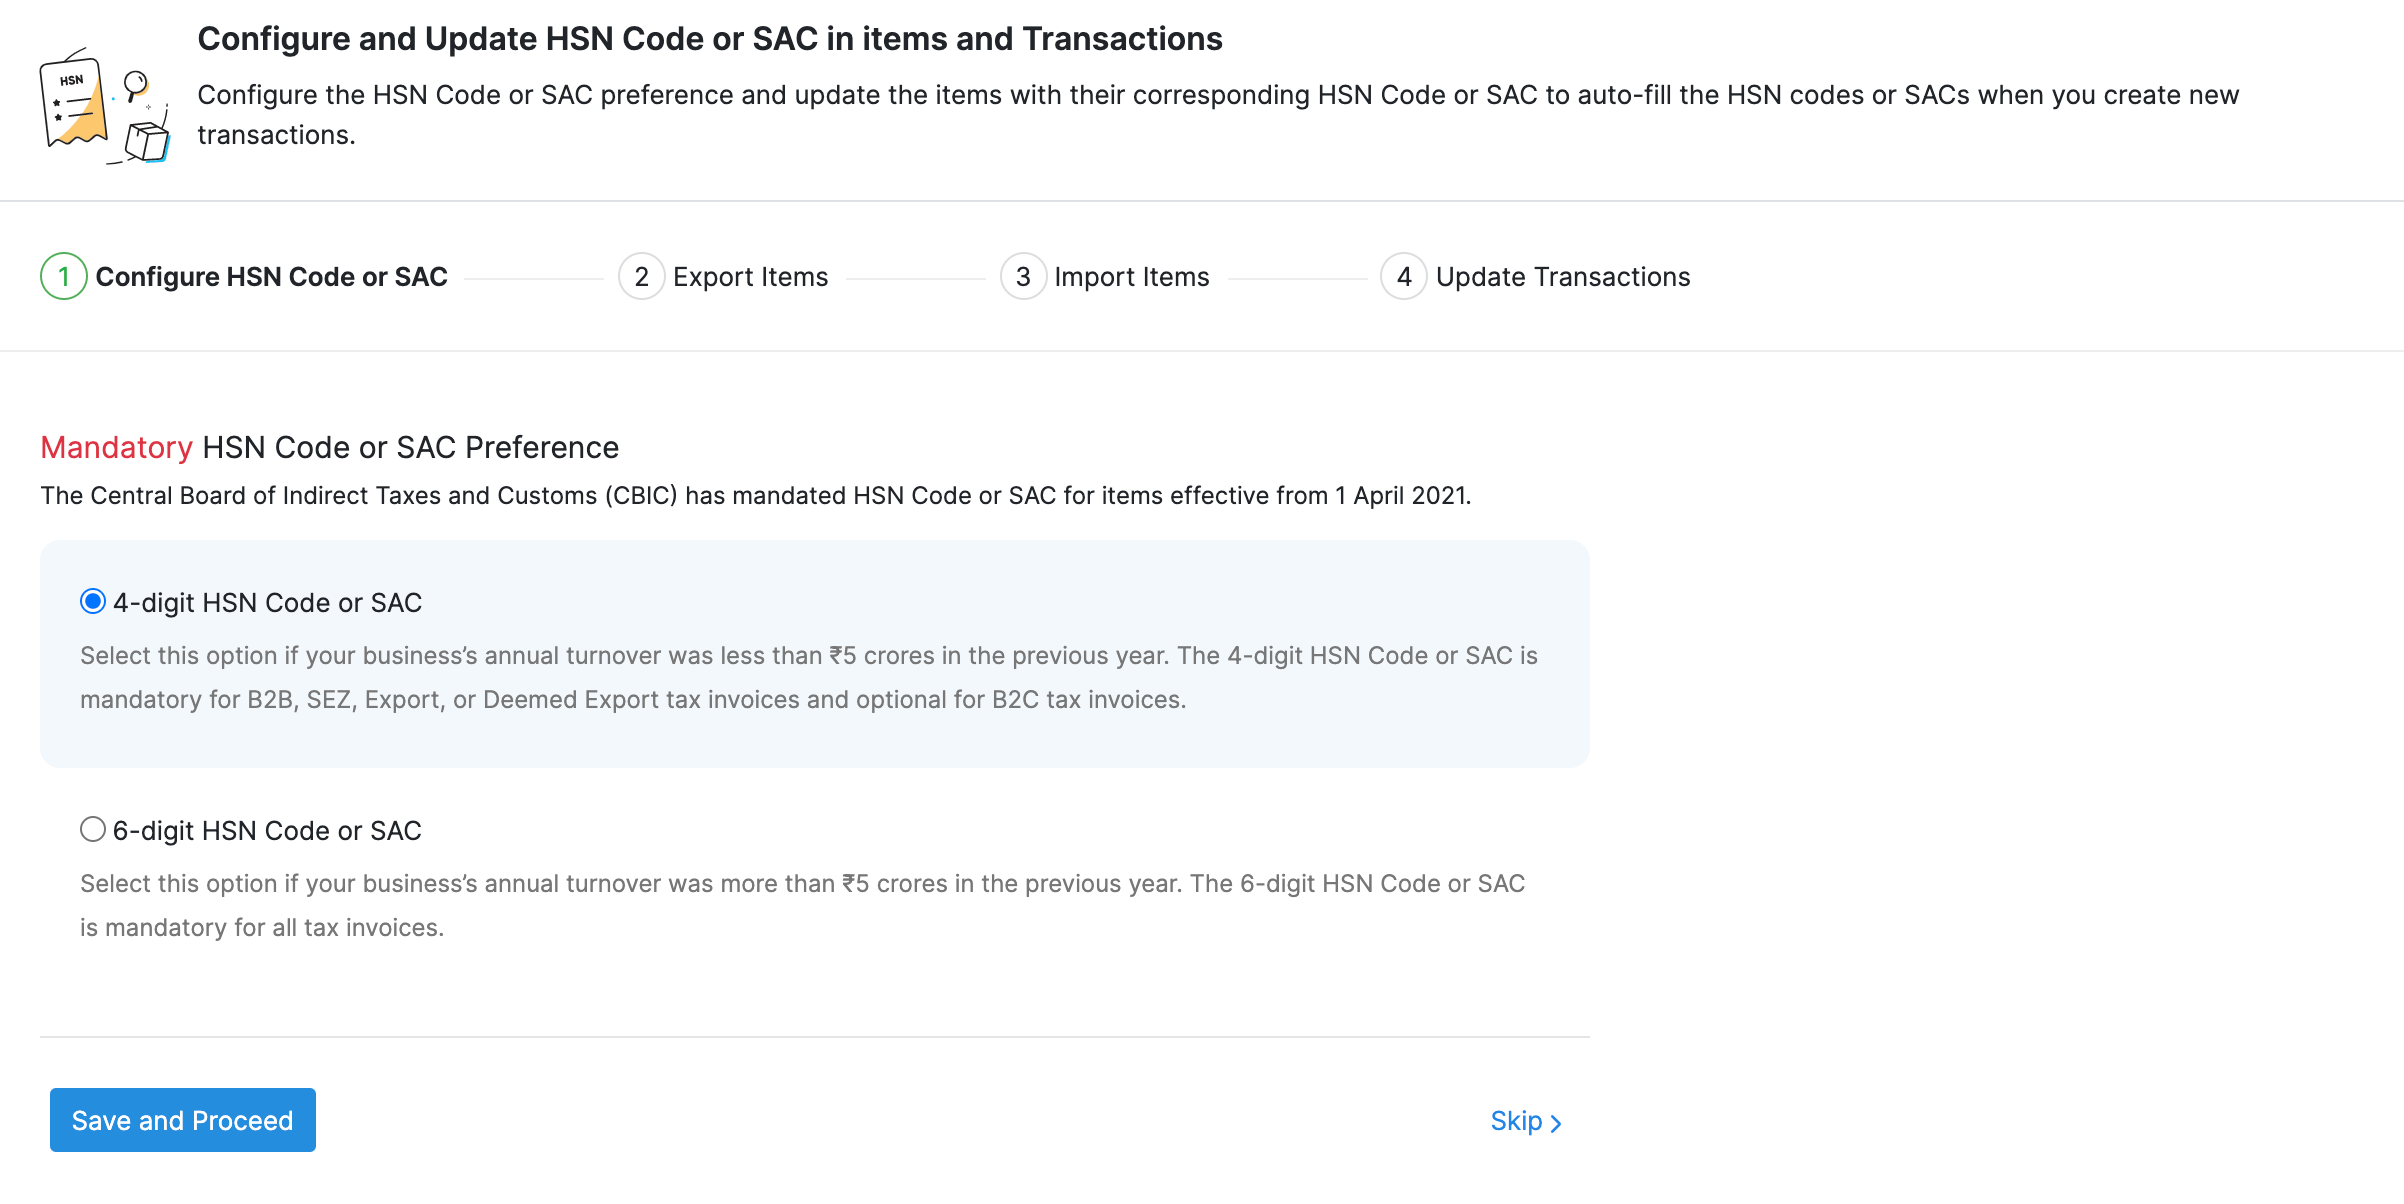
Task: Open the Import Items step
Action: 1131,276
